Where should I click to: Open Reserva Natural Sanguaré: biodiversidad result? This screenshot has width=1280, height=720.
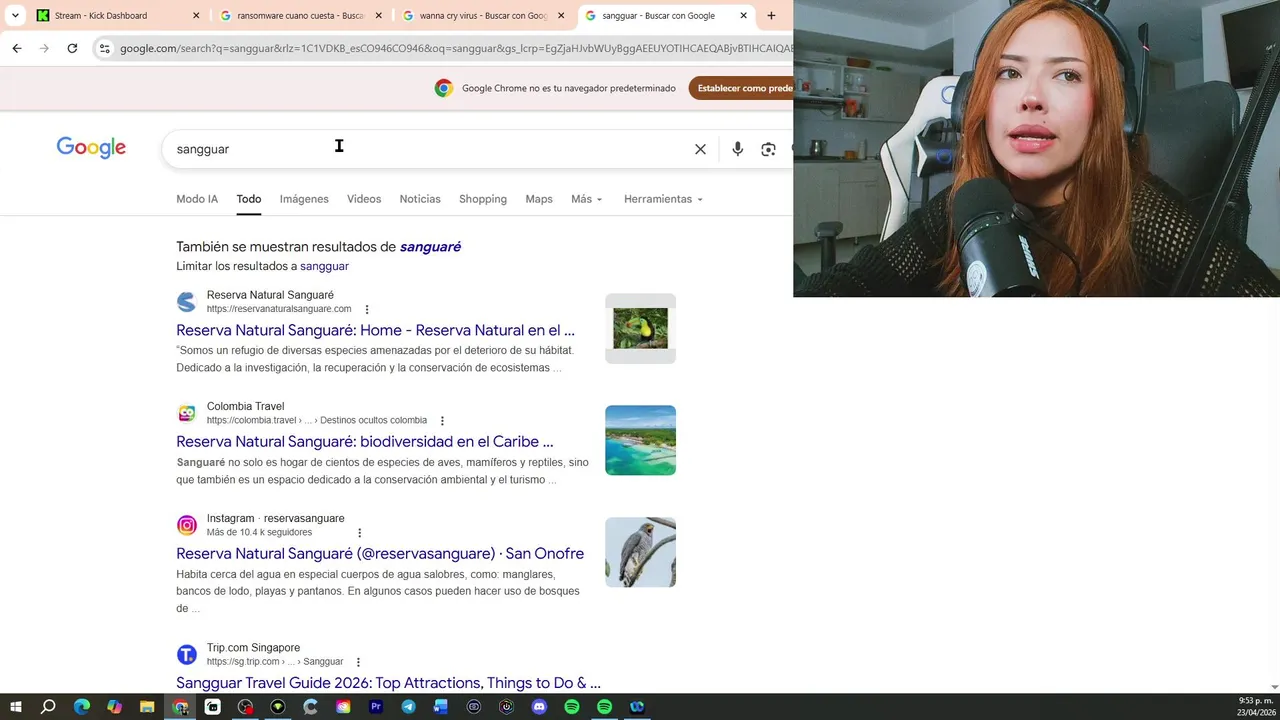364,441
